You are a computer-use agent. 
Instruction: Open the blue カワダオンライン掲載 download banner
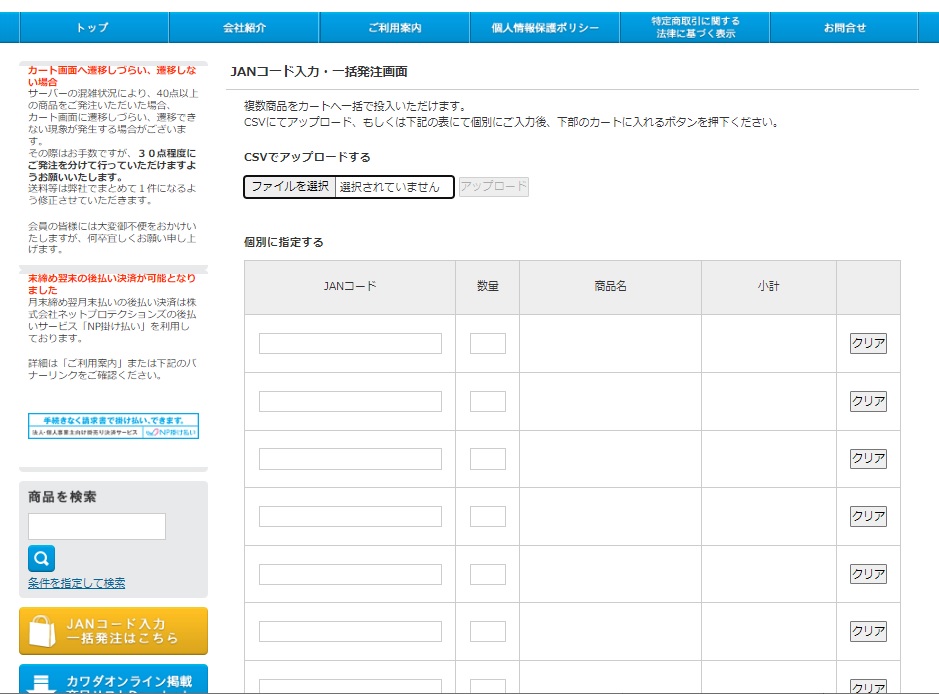pyautogui.click(x=113, y=680)
